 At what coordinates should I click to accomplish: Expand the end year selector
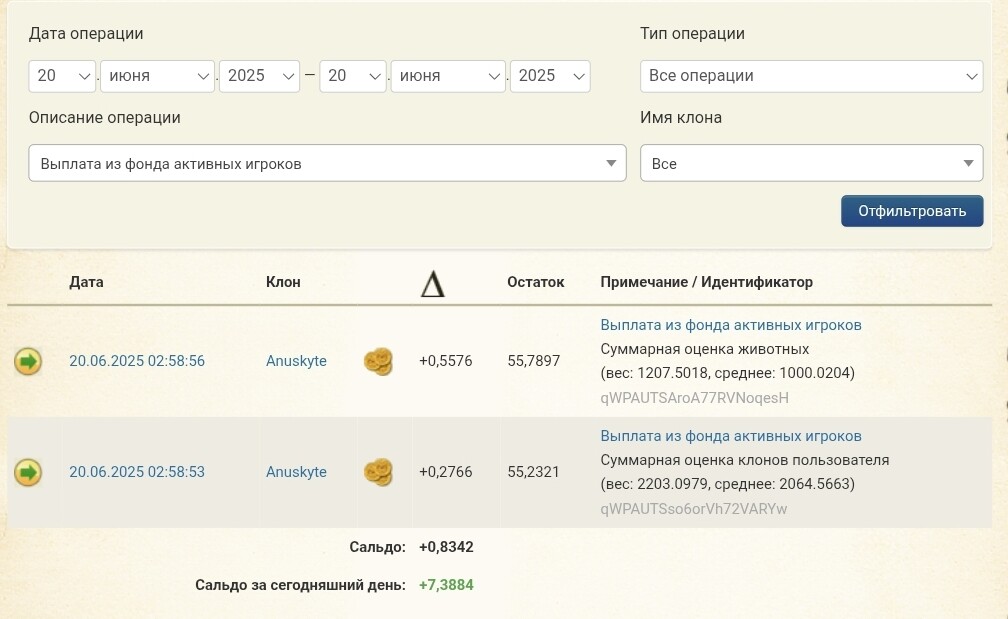[x=549, y=76]
